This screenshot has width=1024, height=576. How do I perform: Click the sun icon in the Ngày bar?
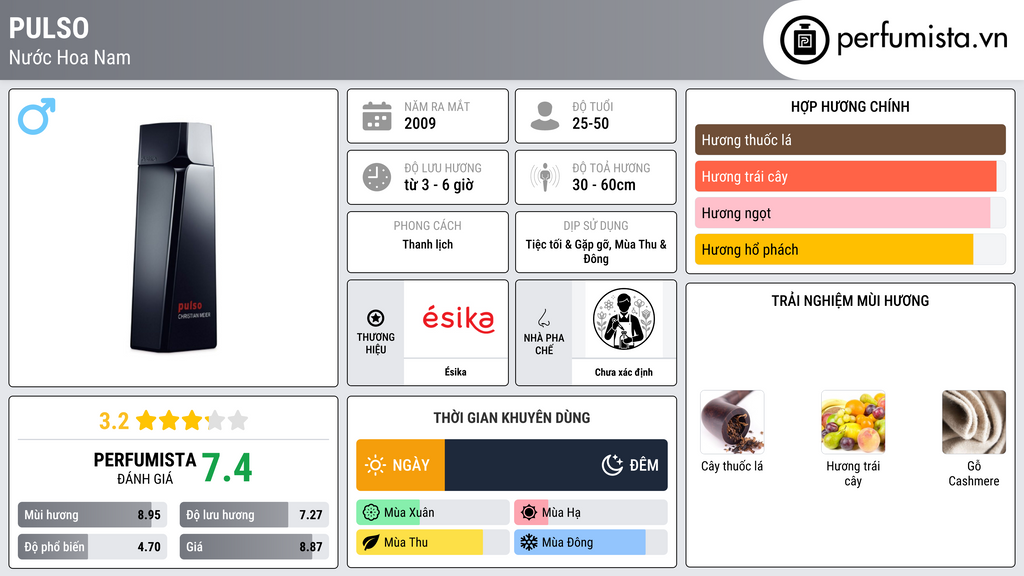point(375,465)
